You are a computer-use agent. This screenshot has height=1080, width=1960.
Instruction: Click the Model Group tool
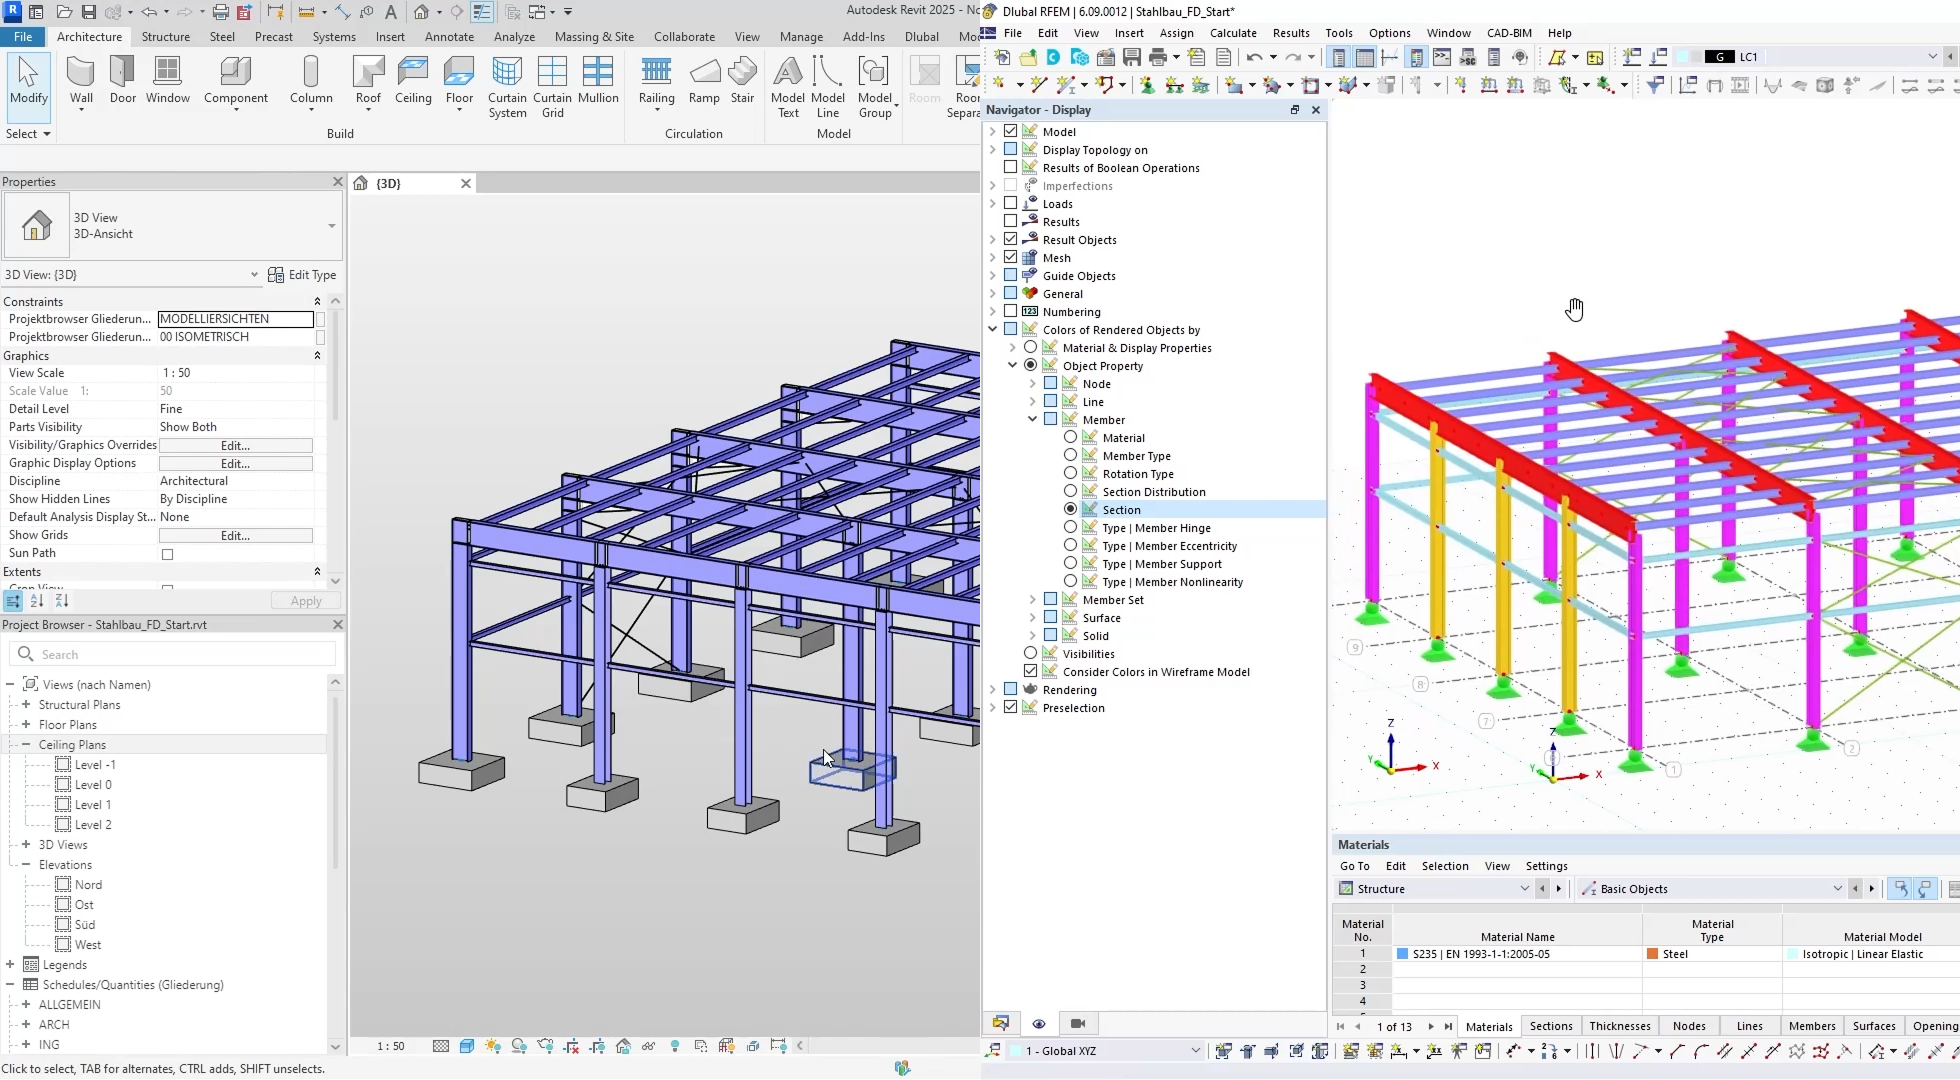coord(875,87)
